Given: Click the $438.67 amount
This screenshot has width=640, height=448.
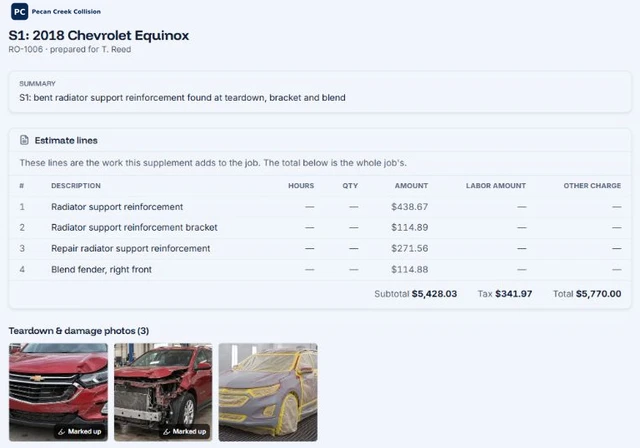Looking at the screenshot, I should coord(410,207).
